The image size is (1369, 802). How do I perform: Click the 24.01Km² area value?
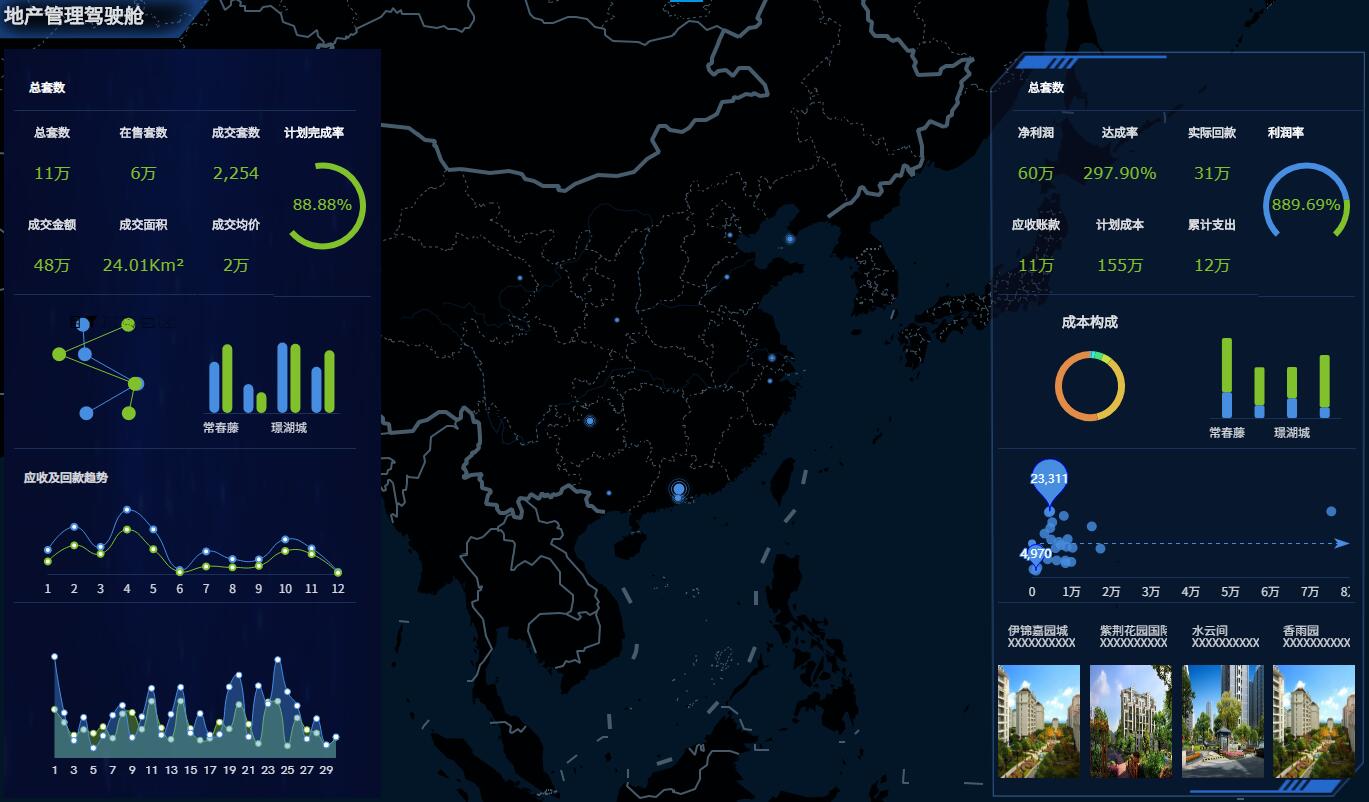(x=143, y=265)
